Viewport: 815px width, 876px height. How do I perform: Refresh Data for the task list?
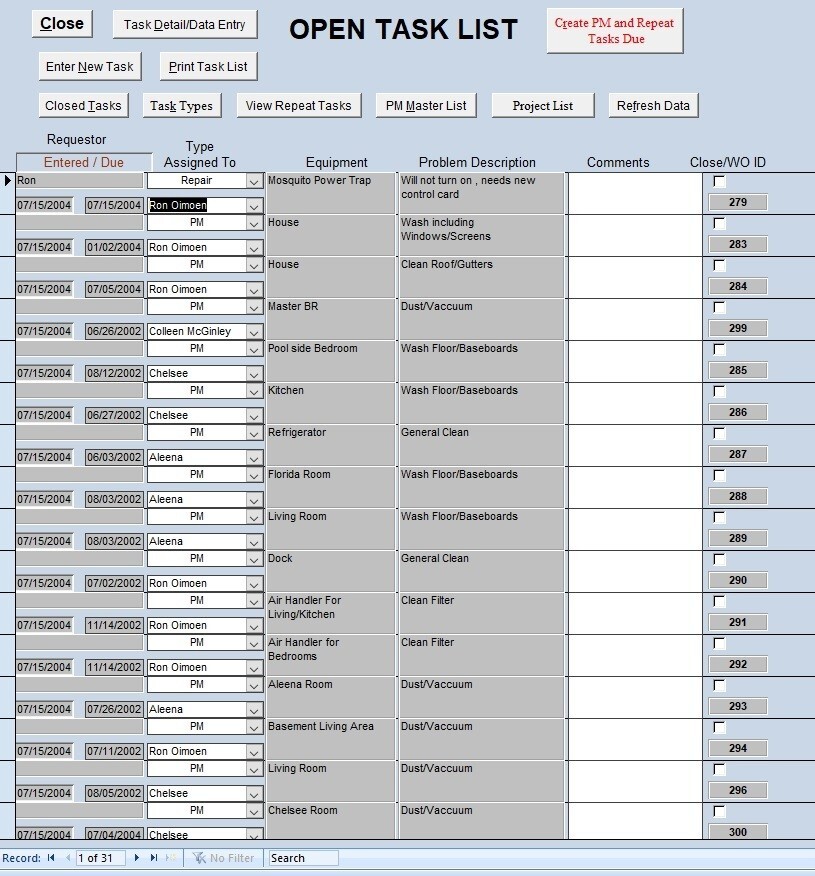point(653,104)
